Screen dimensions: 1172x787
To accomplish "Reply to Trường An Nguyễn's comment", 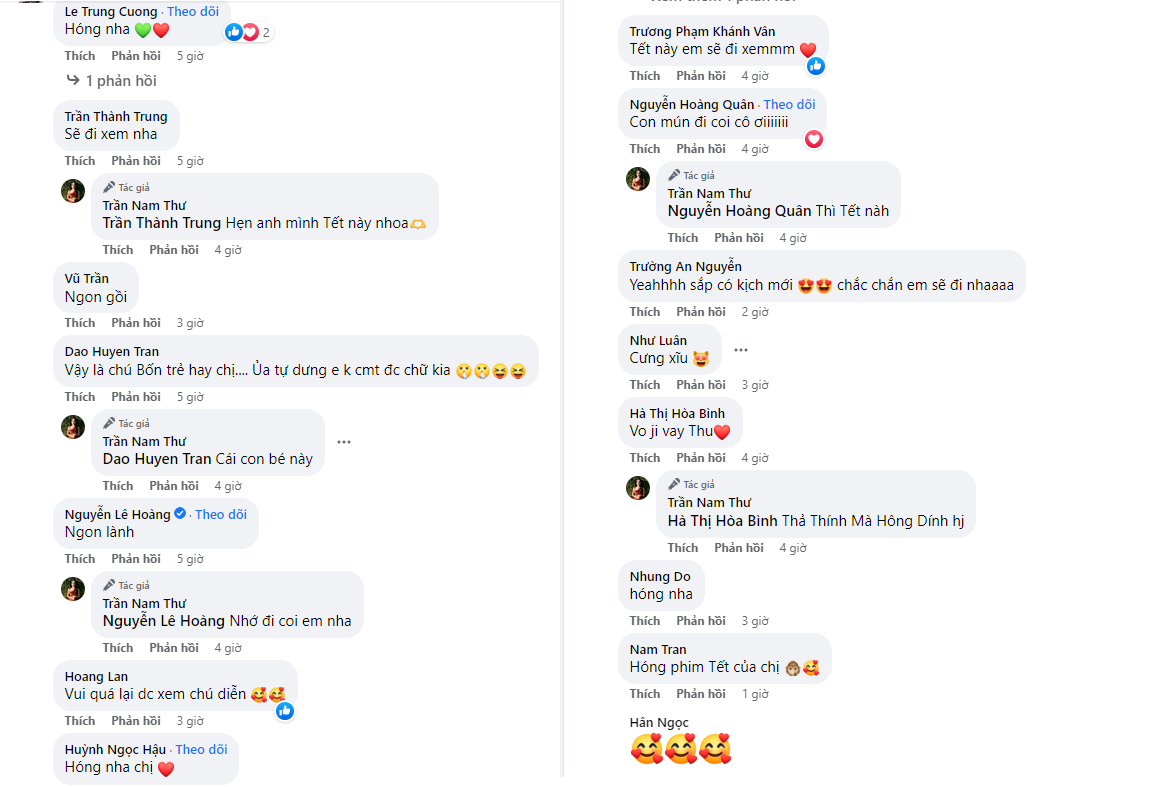I will click(x=700, y=312).
